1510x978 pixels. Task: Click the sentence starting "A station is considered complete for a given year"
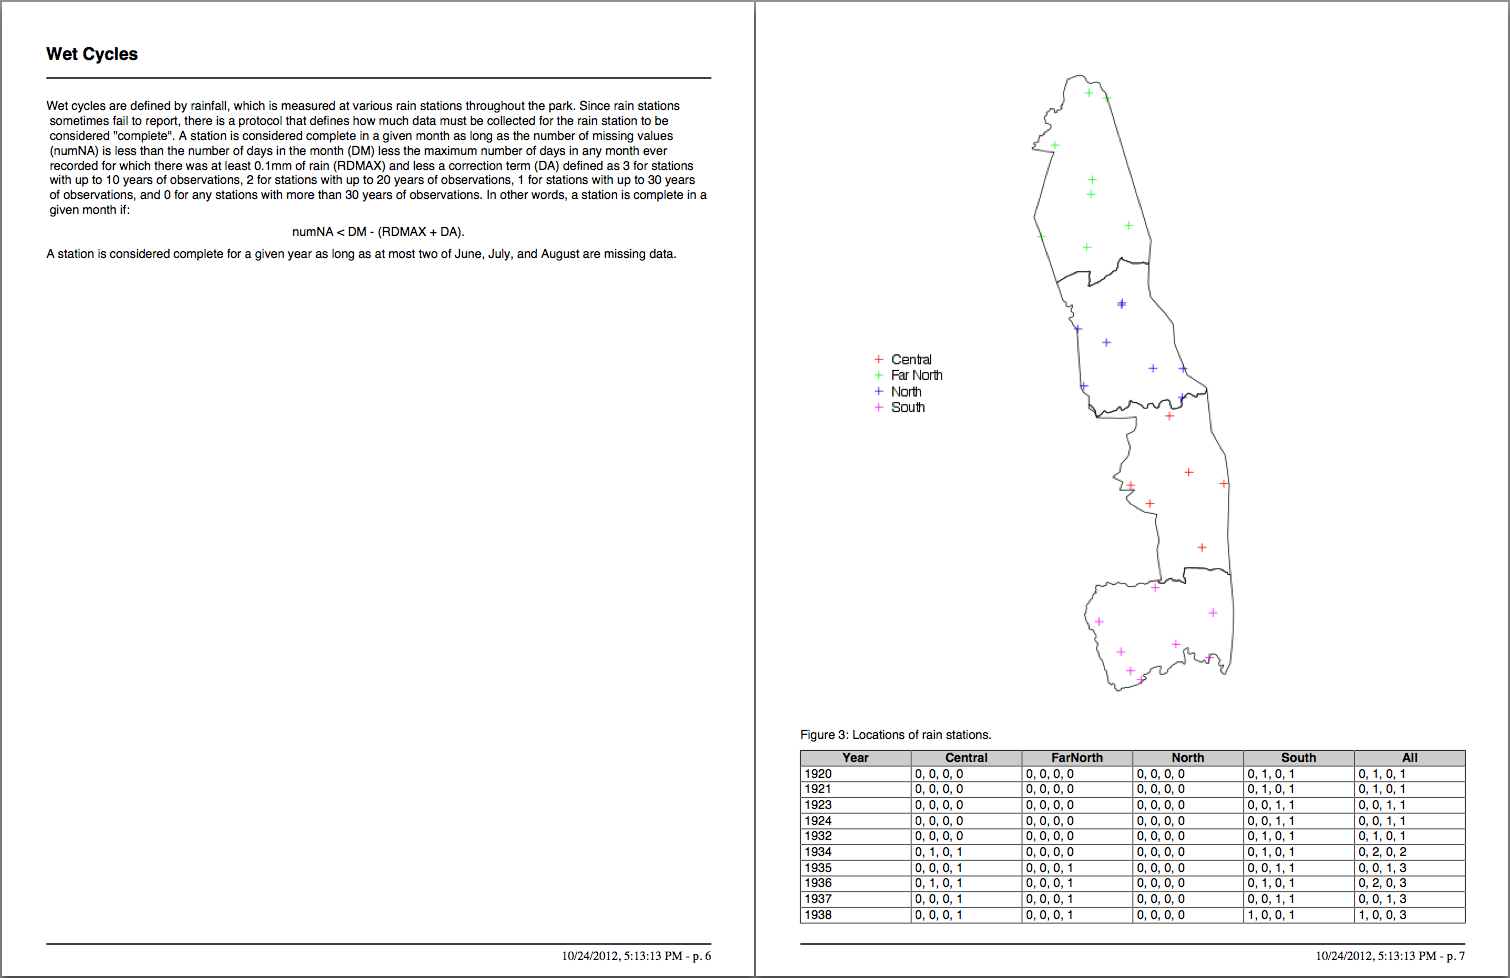tap(361, 254)
